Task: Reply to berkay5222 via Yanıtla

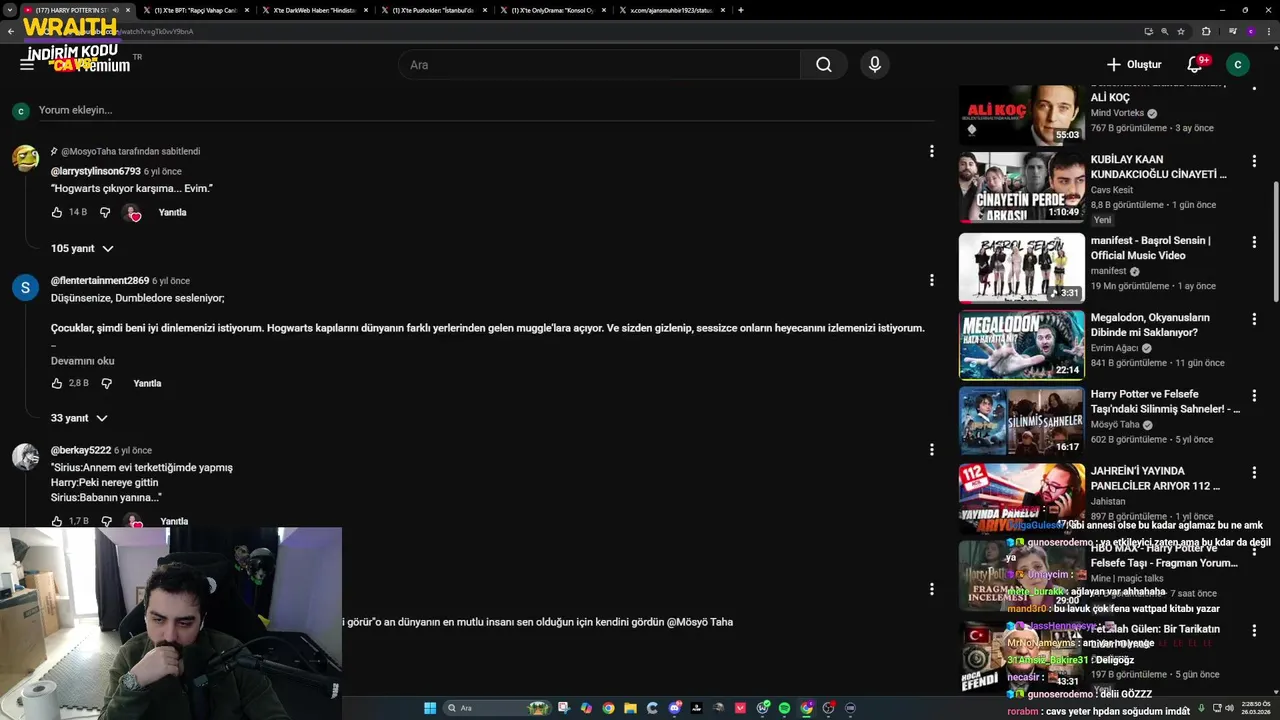Action: click(x=174, y=521)
